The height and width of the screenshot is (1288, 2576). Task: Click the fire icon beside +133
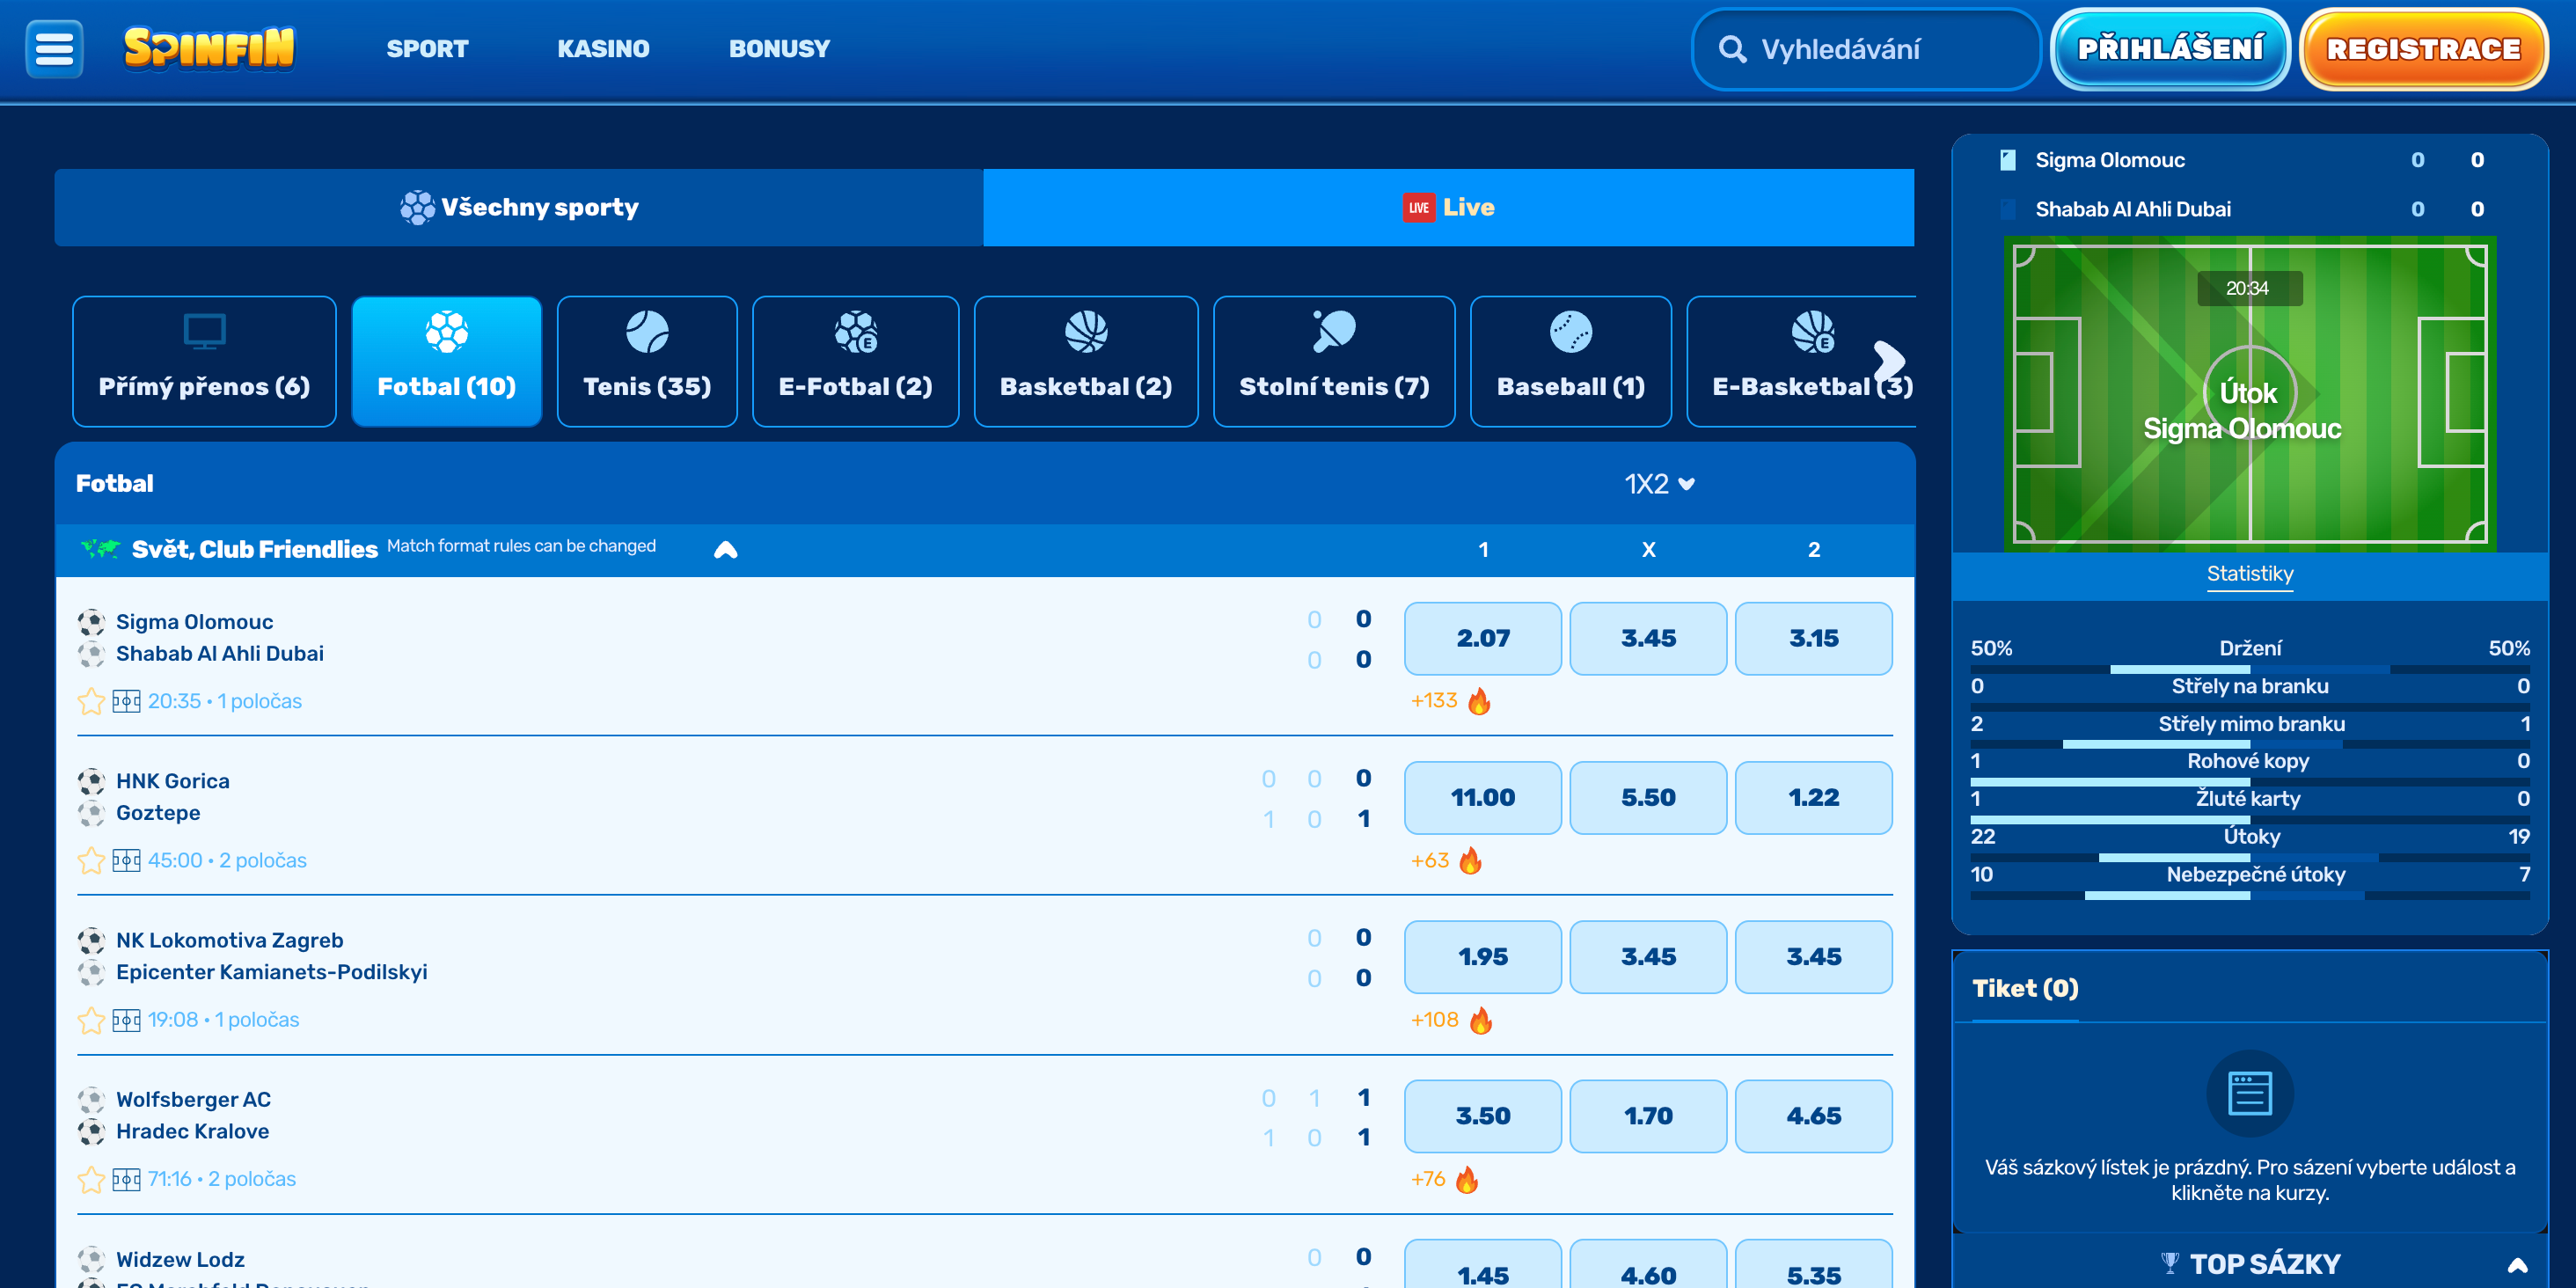pyautogui.click(x=1479, y=701)
